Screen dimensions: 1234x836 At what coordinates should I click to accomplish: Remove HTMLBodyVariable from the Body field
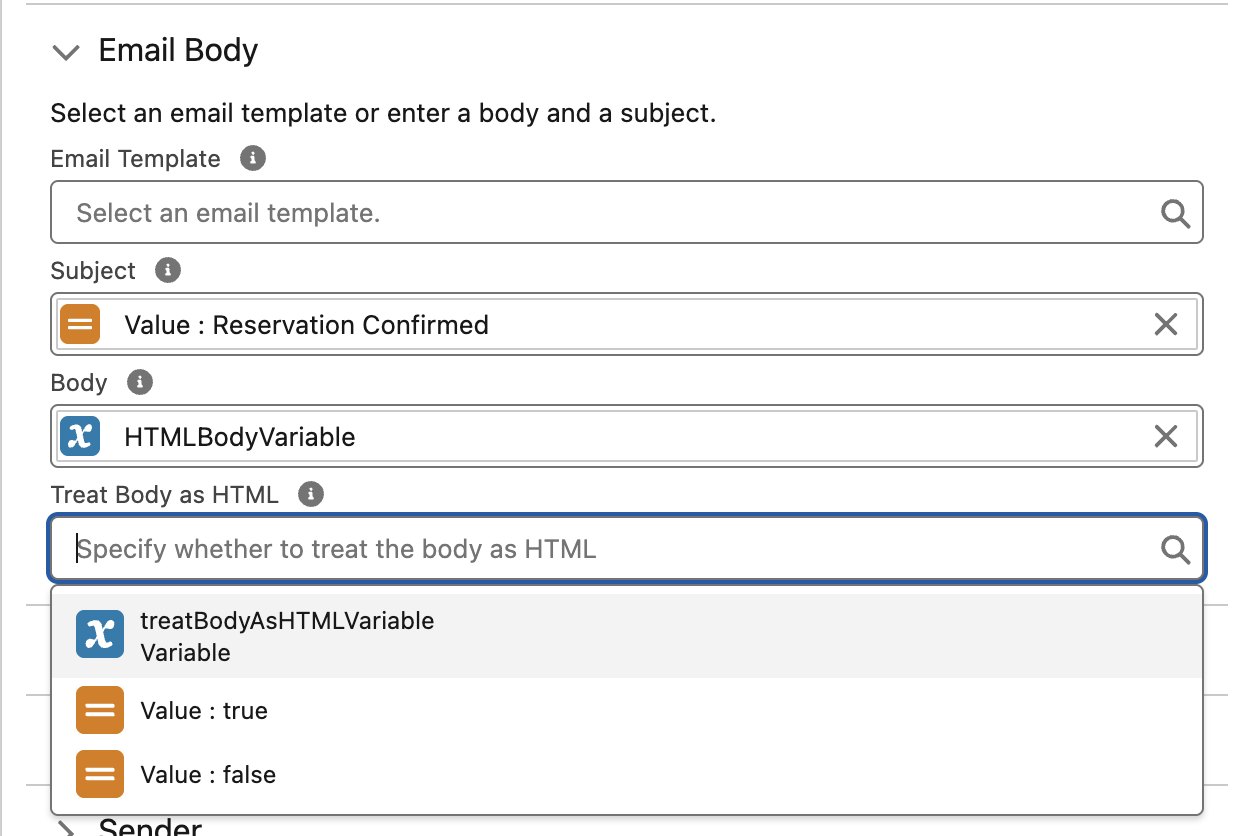pyautogui.click(x=1165, y=436)
